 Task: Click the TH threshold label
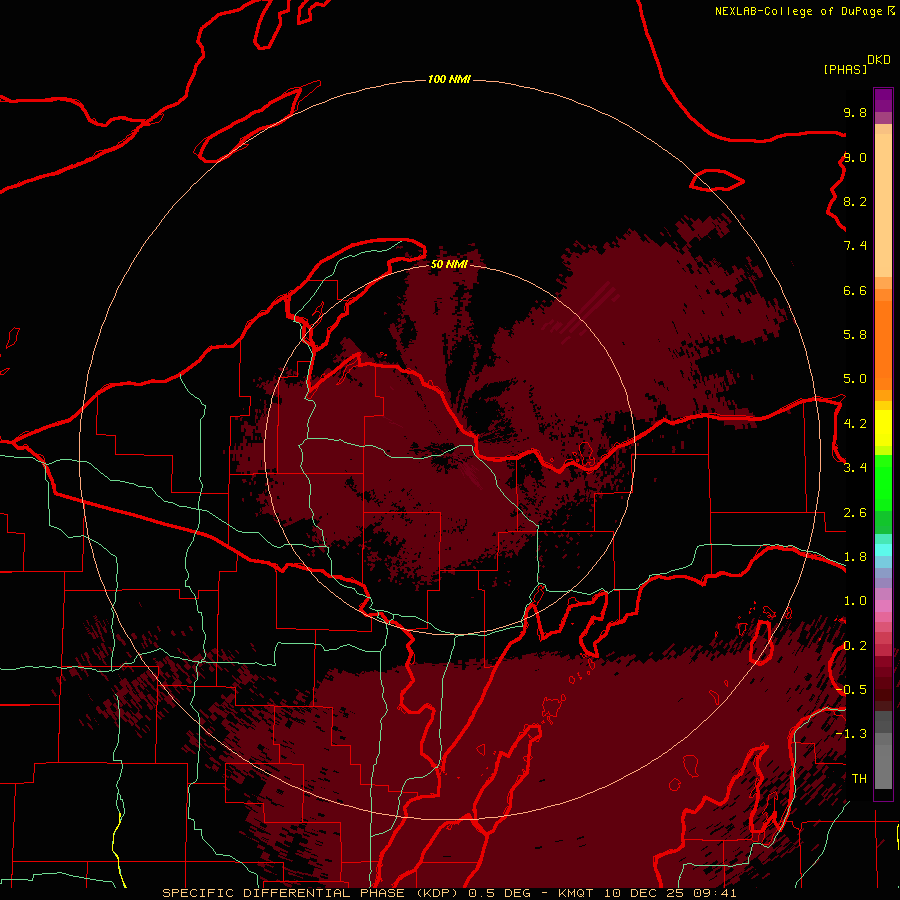(x=859, y=779)
